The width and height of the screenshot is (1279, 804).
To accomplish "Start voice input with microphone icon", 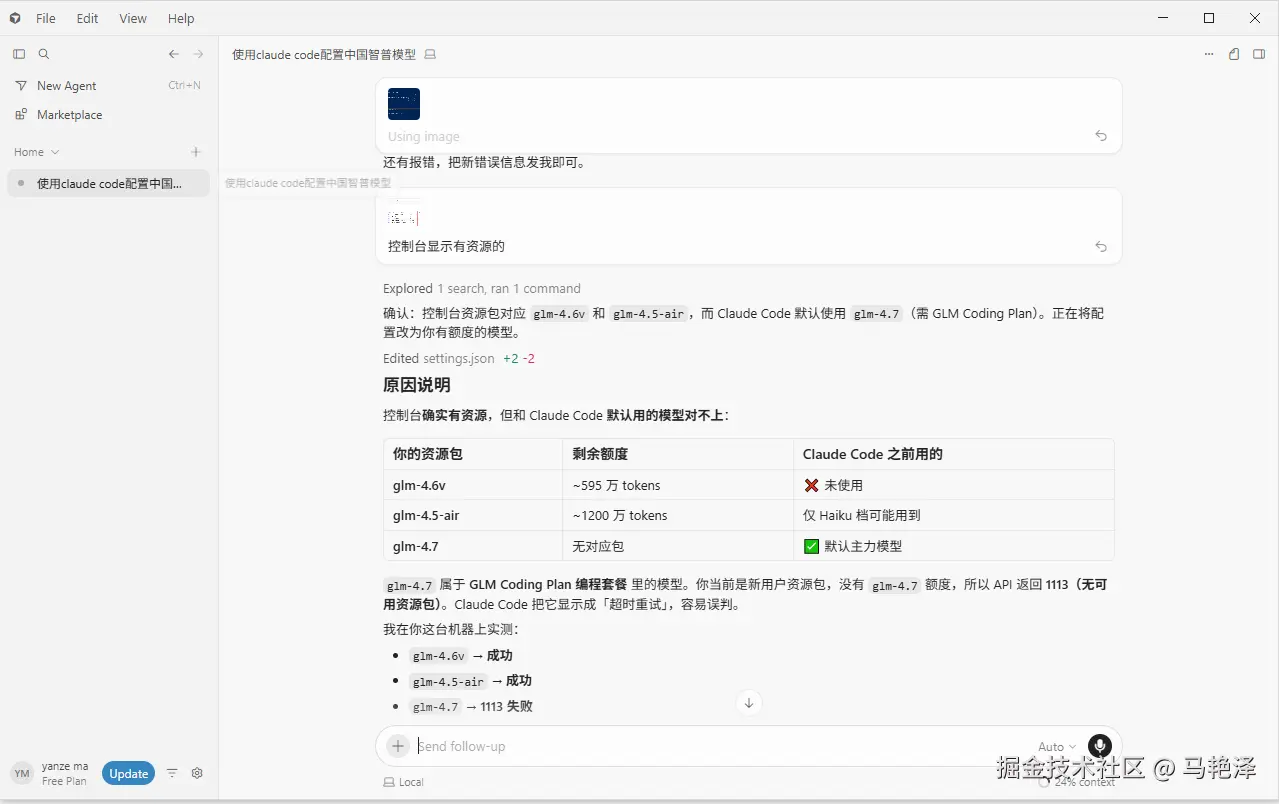I will pyautogui.click(x=1100, y=746).
